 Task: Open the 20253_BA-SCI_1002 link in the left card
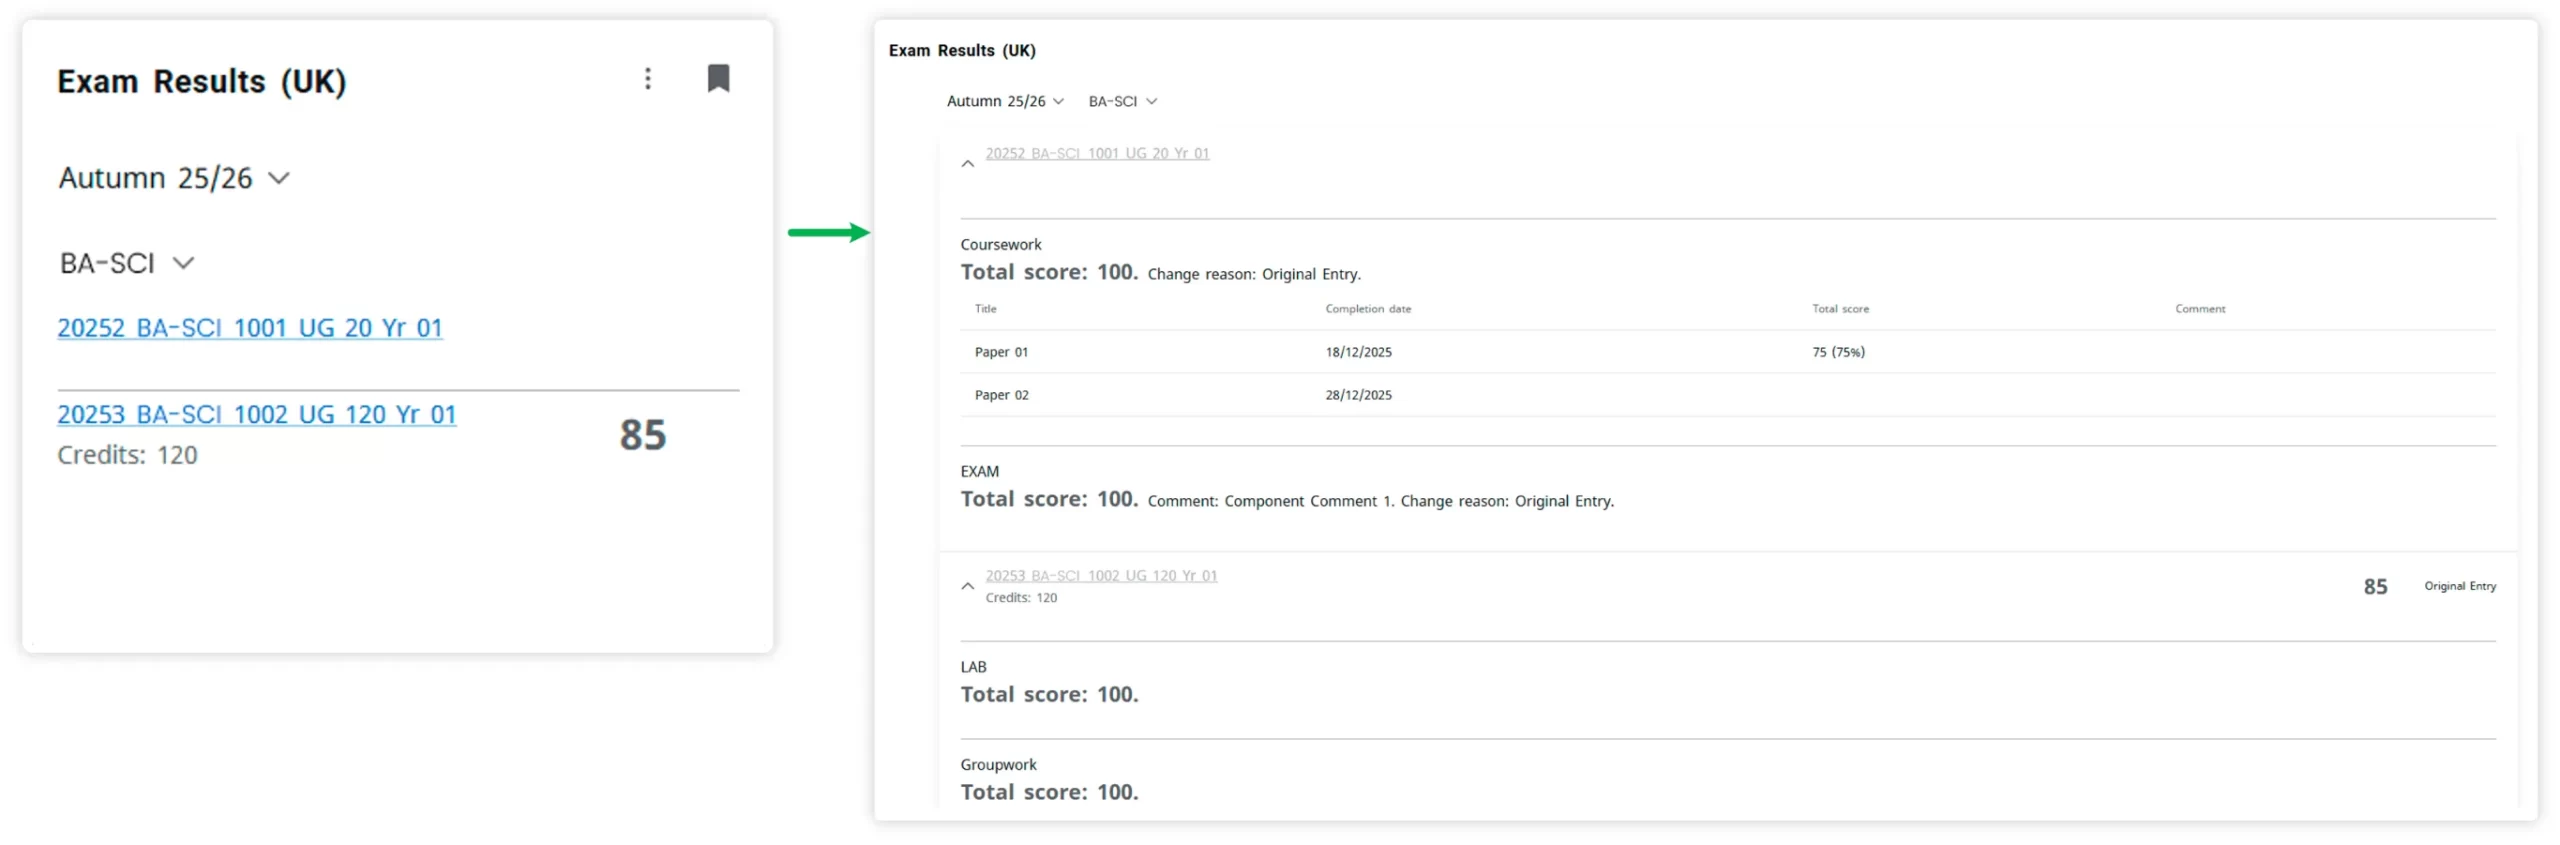[x=257, y=414]
